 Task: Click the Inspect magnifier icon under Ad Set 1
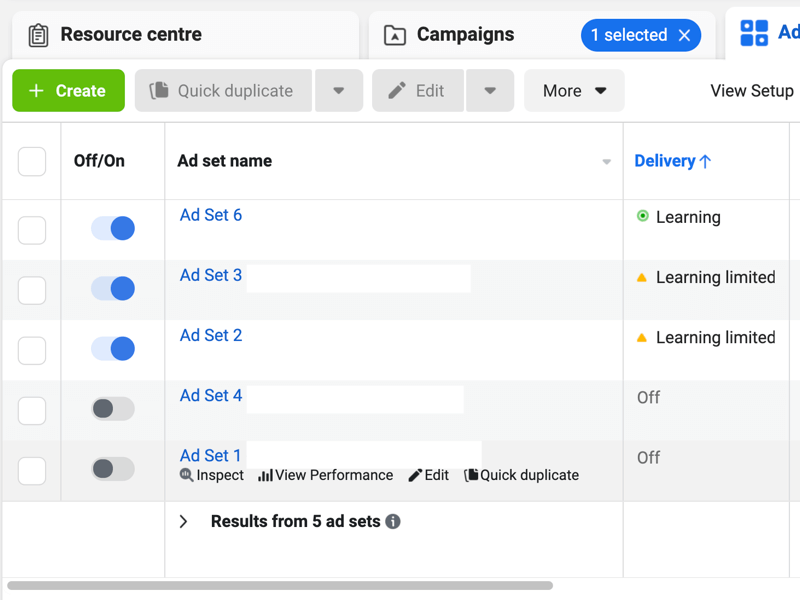point(186,476)
